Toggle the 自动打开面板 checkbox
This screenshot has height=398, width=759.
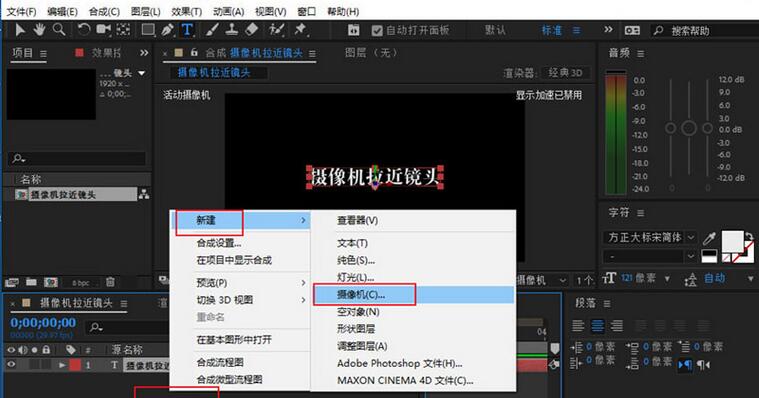377,31
